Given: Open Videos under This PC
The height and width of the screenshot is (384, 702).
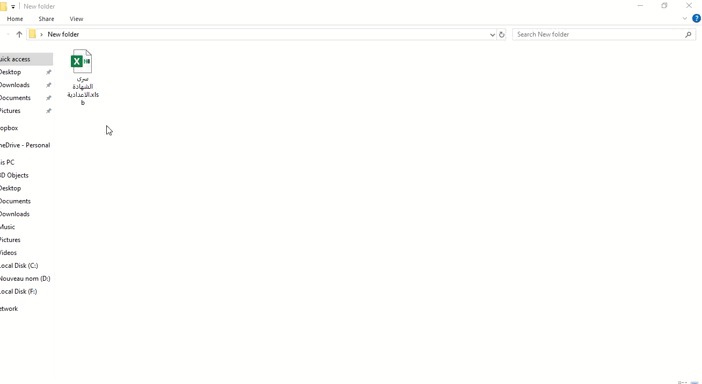Looking at the screenshot, I should (x=9, y=253).
